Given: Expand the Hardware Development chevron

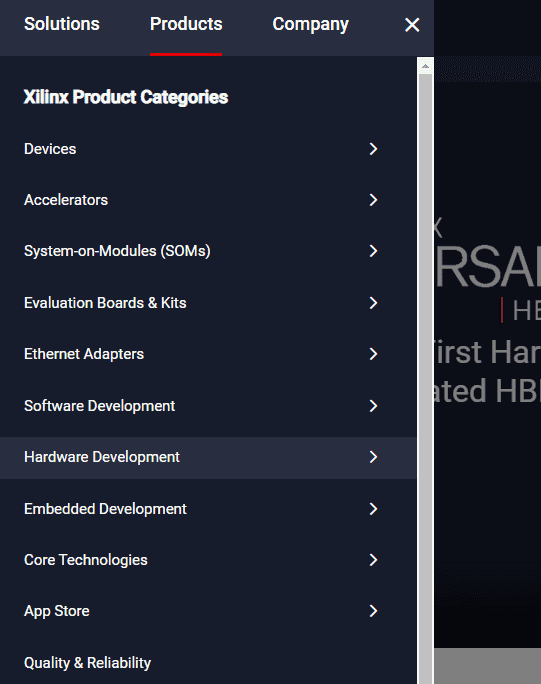Looking at the screenshot, I should [x=373, y=457].
